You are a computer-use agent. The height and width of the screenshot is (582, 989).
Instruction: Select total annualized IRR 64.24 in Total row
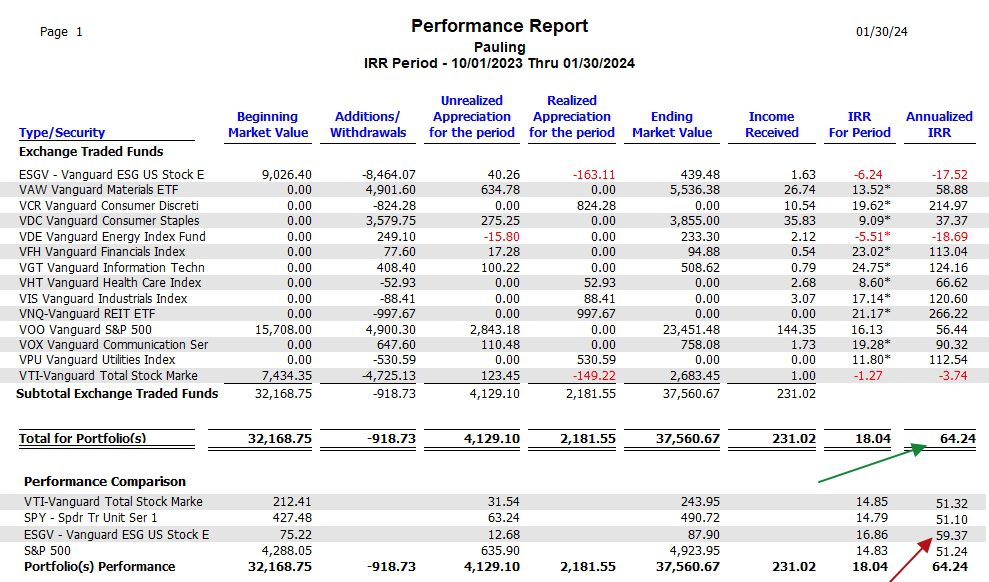957,438
